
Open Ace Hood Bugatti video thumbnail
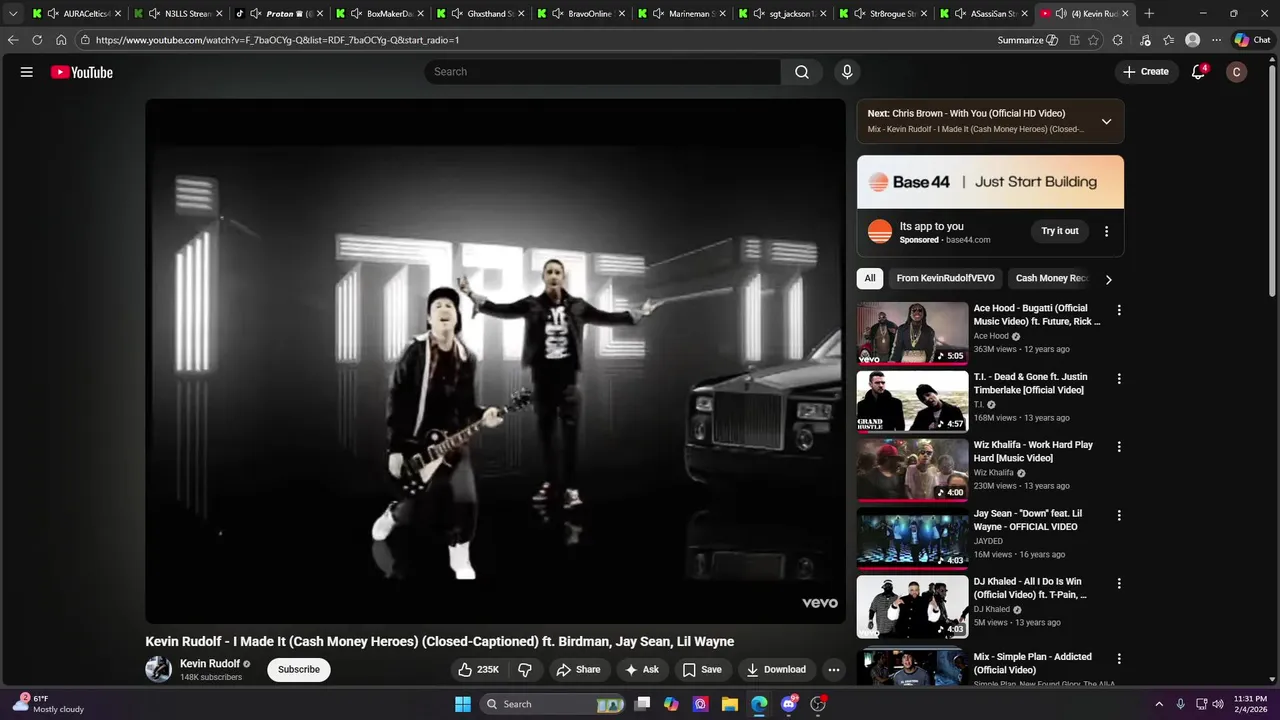912,333
